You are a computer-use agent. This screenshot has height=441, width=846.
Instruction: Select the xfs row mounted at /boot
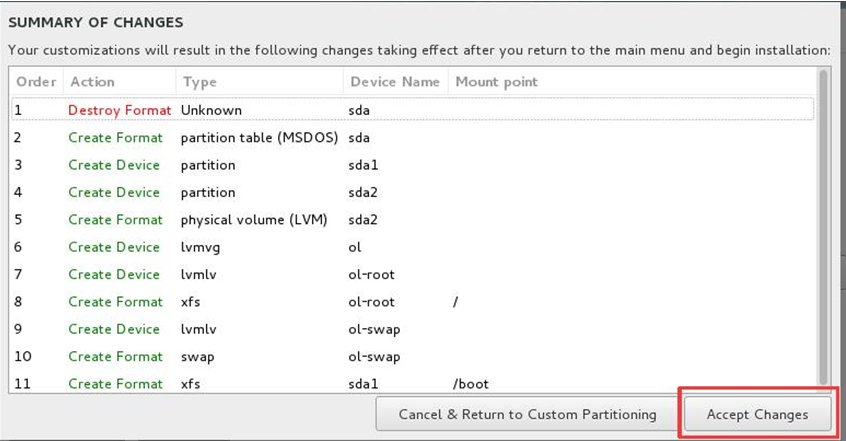click(x=413, y=383)
